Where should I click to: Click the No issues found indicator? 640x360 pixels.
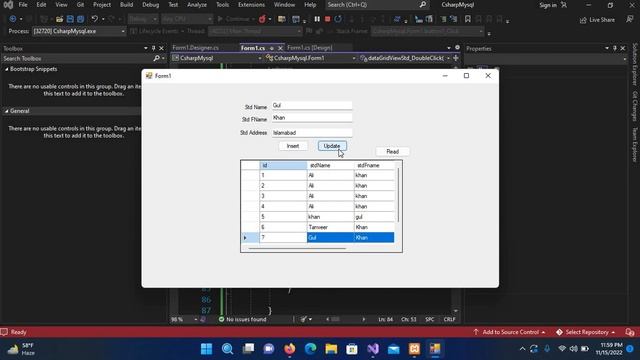(x=242, y=319)
